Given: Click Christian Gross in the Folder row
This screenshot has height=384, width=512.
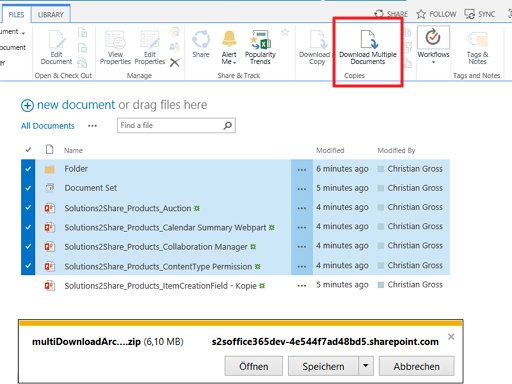Looking at the screenshot, I should tap(415, 169).
